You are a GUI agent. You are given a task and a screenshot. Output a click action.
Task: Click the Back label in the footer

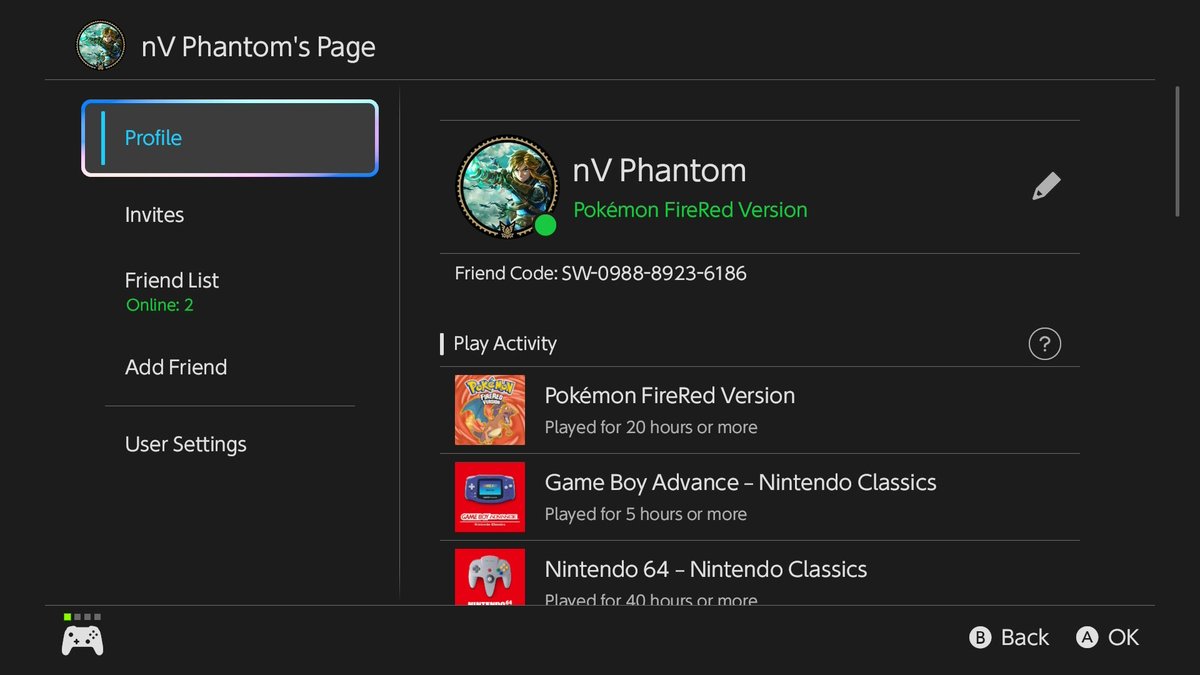coord(1025,638)
